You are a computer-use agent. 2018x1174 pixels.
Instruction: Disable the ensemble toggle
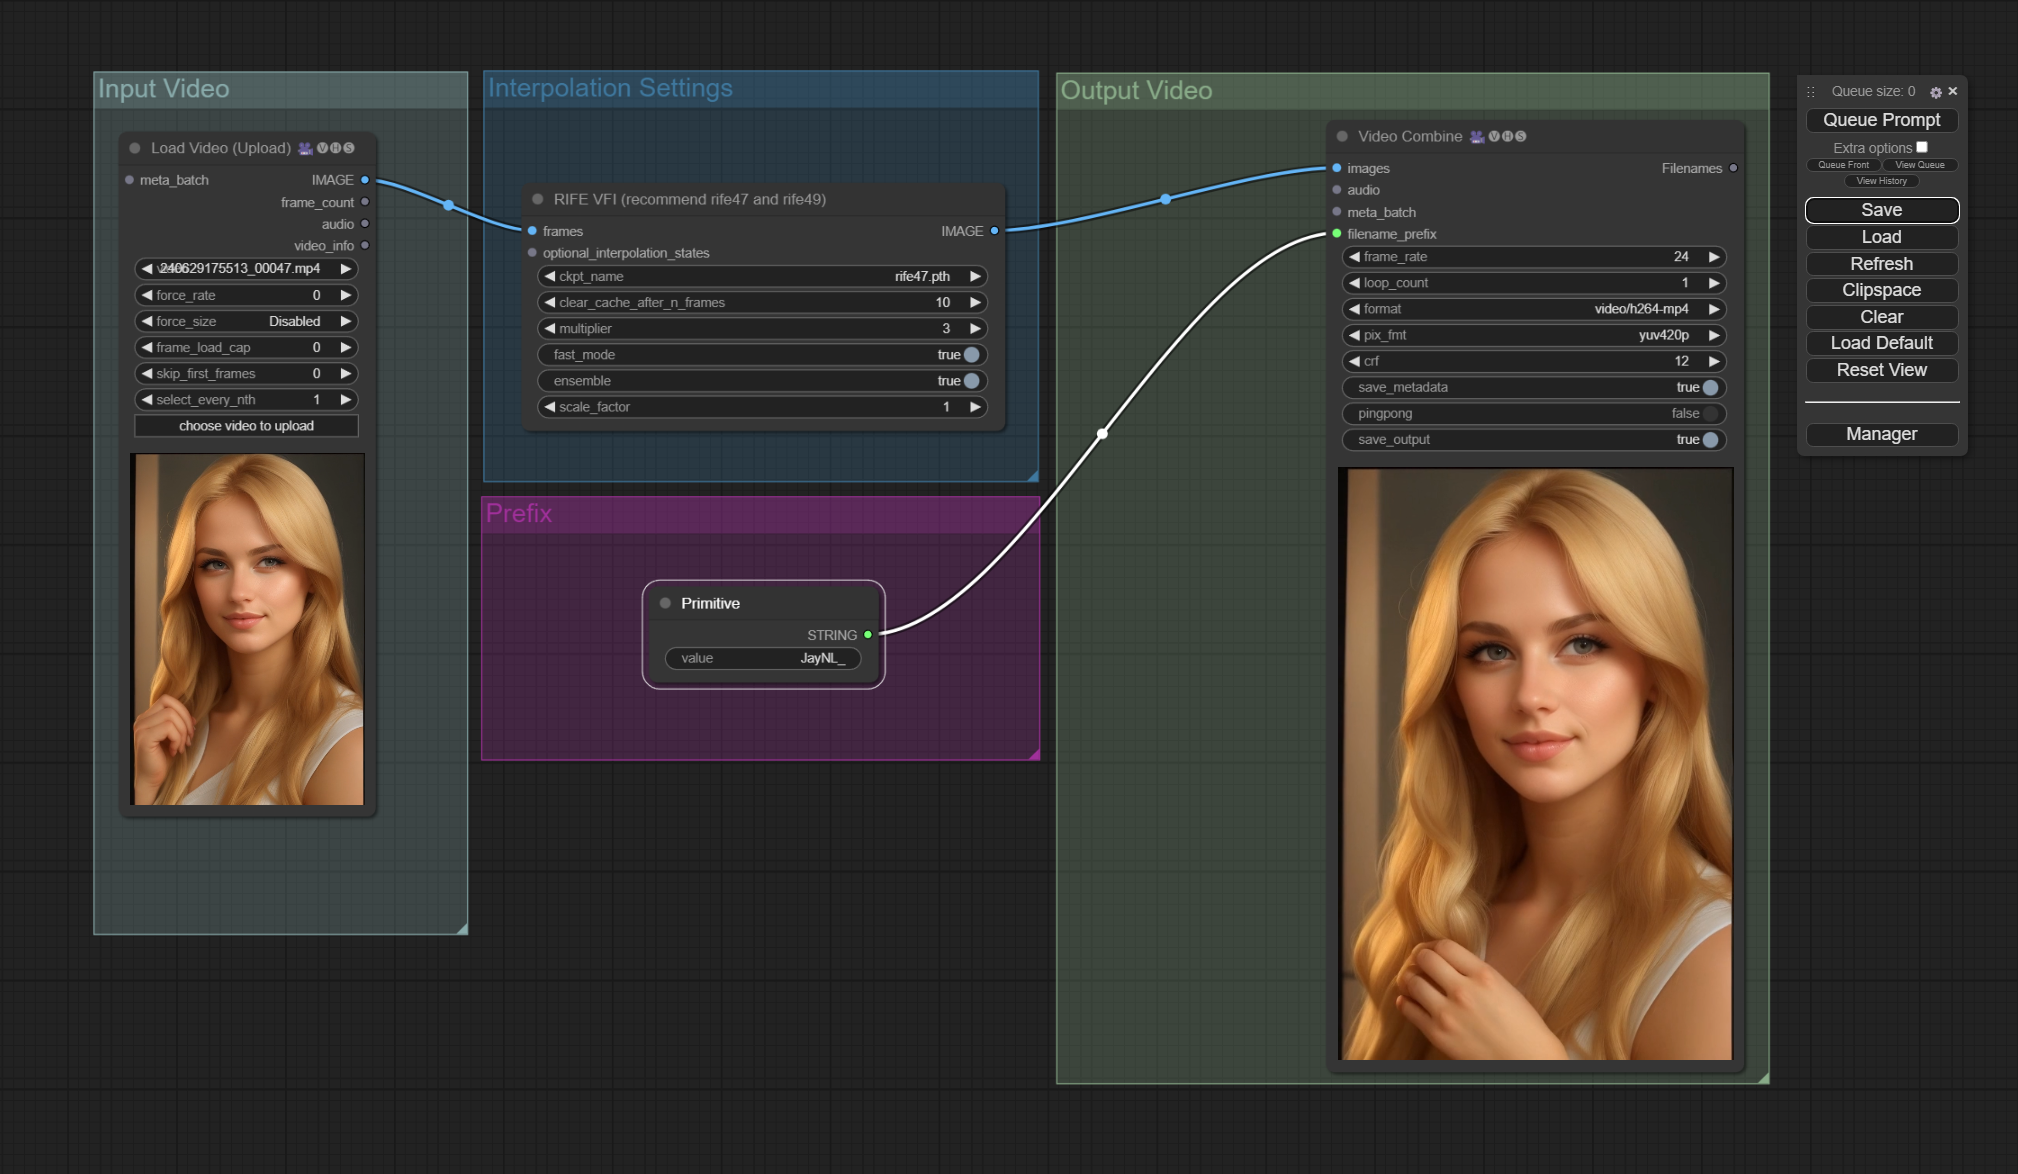tap(971, 381)
